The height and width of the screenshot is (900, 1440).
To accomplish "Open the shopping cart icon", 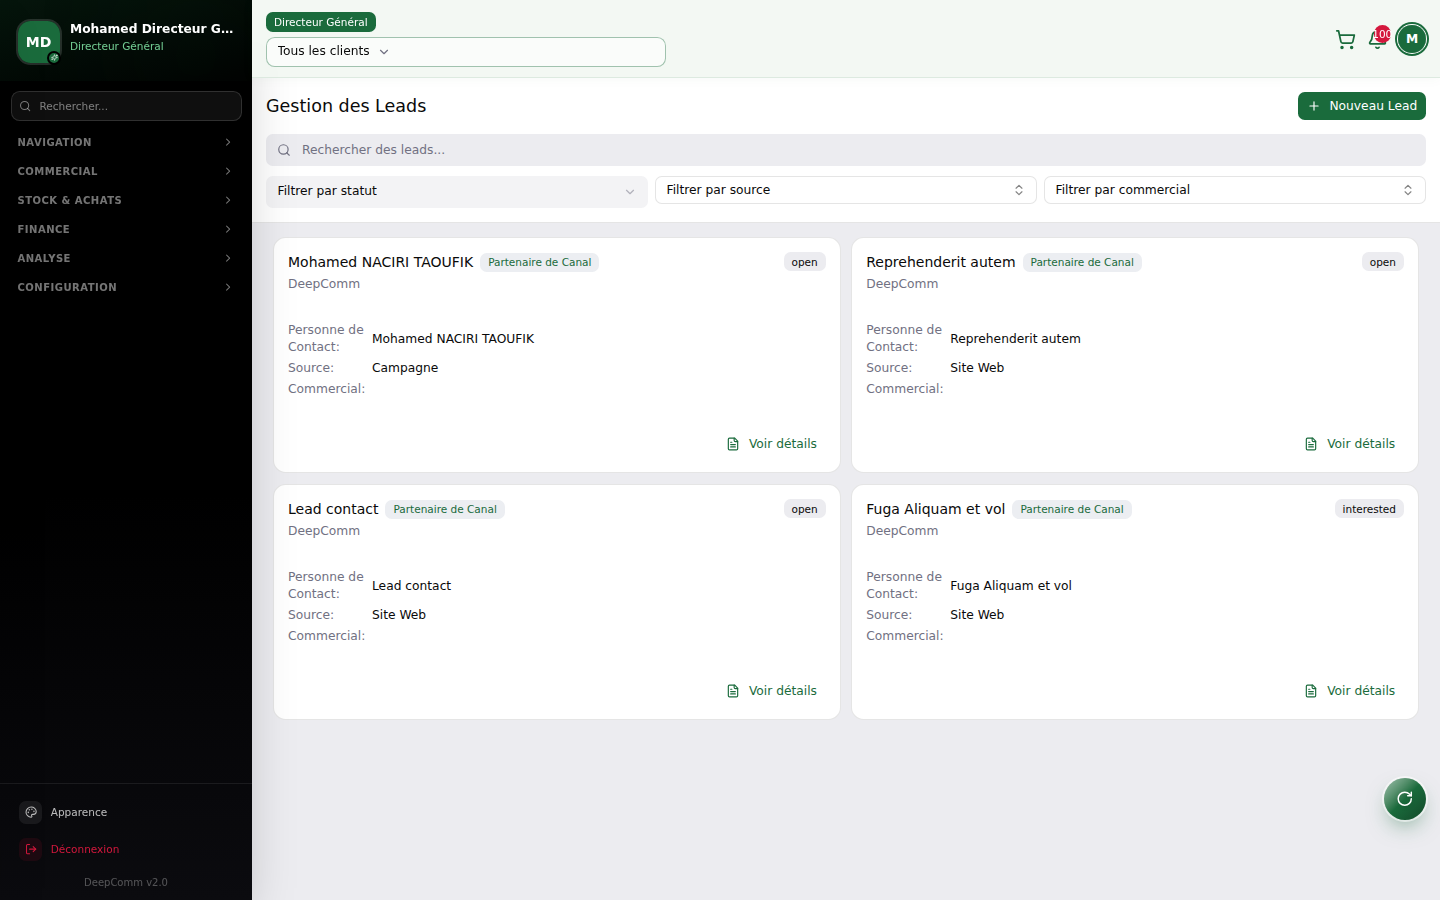I will tap(1345, 39).
